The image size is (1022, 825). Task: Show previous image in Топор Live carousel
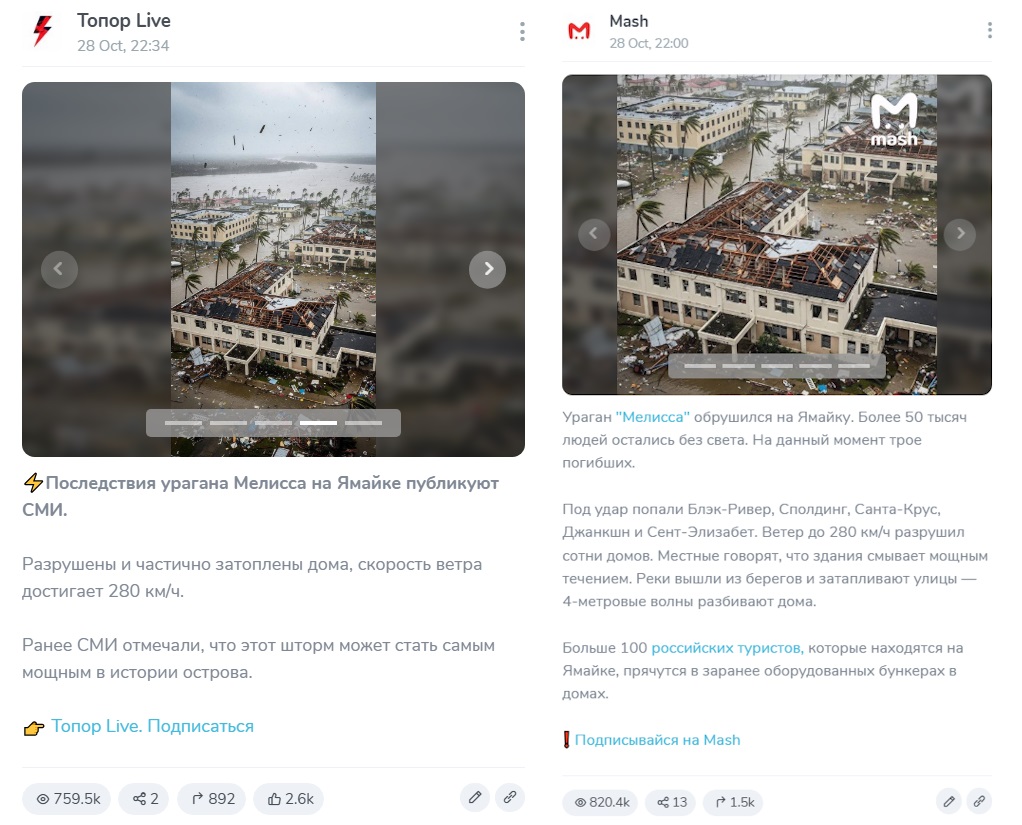59,269
